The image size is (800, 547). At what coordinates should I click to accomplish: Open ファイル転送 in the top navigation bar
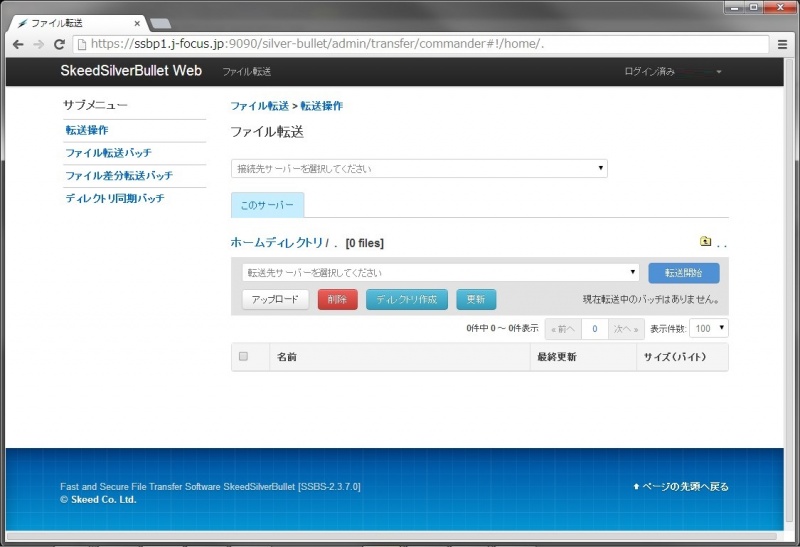[246, 72]
